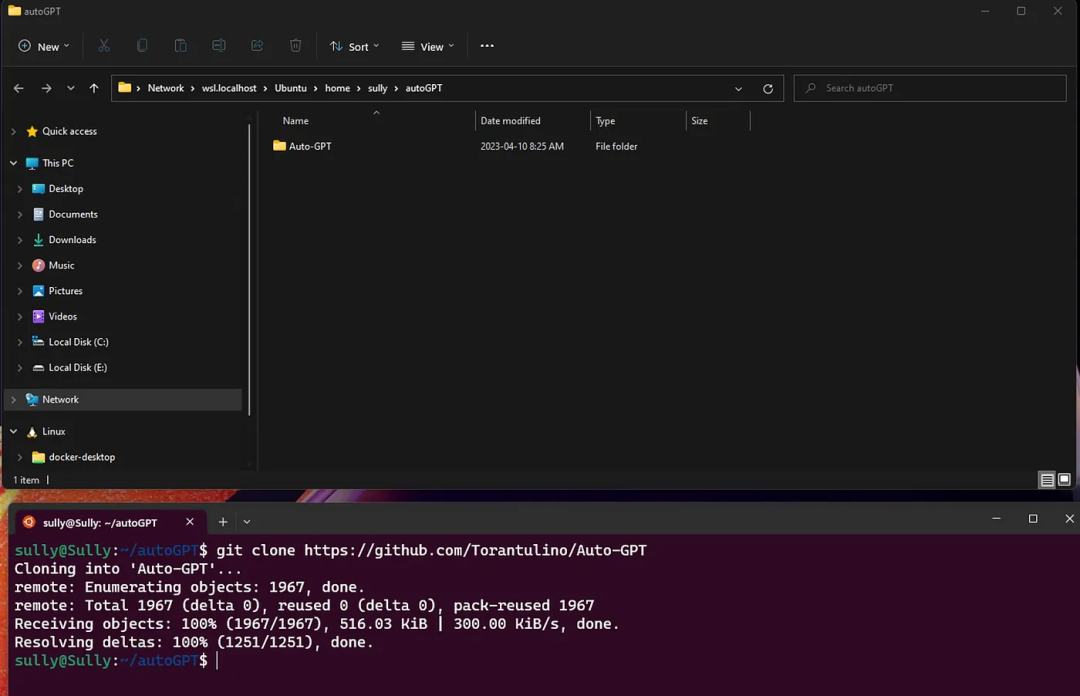Image resolution: width=1080 pixels, height=696 pixels.
Task: Open the terminal profile dropdown chevron
Action: 246,521
